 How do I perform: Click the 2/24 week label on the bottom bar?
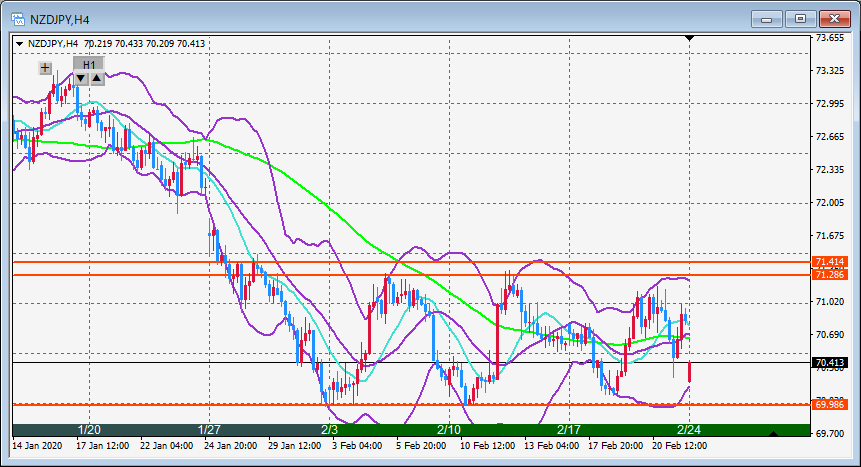pos(689,430)
